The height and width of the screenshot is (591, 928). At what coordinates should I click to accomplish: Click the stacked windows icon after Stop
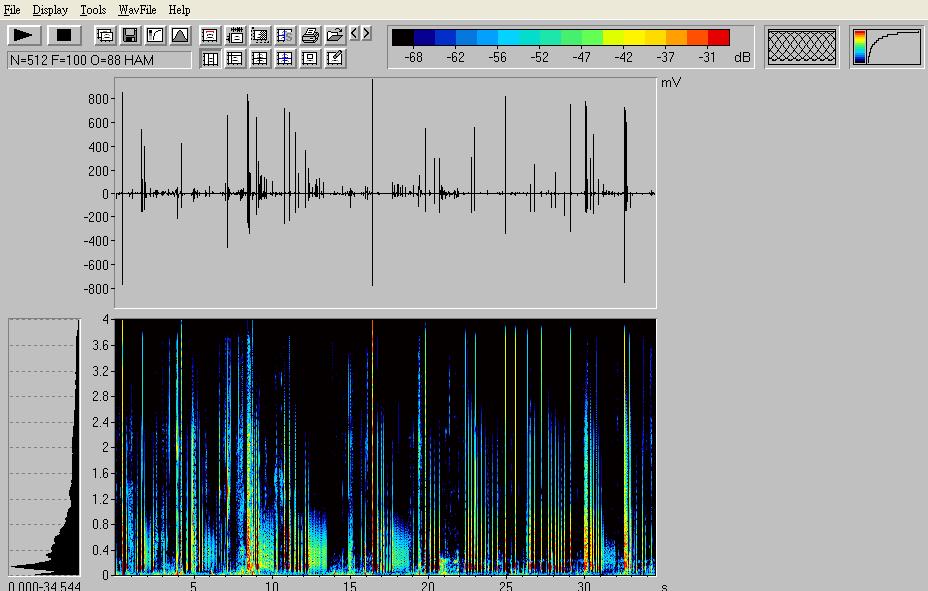[105, 35]
